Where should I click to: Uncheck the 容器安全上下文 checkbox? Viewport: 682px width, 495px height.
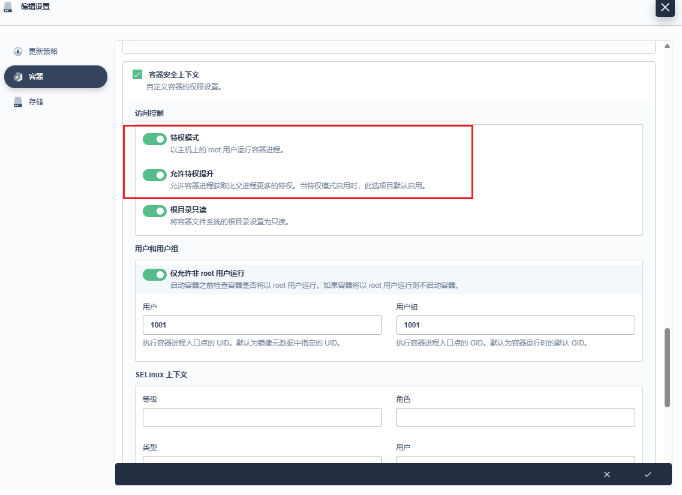[x=138, y=74]
